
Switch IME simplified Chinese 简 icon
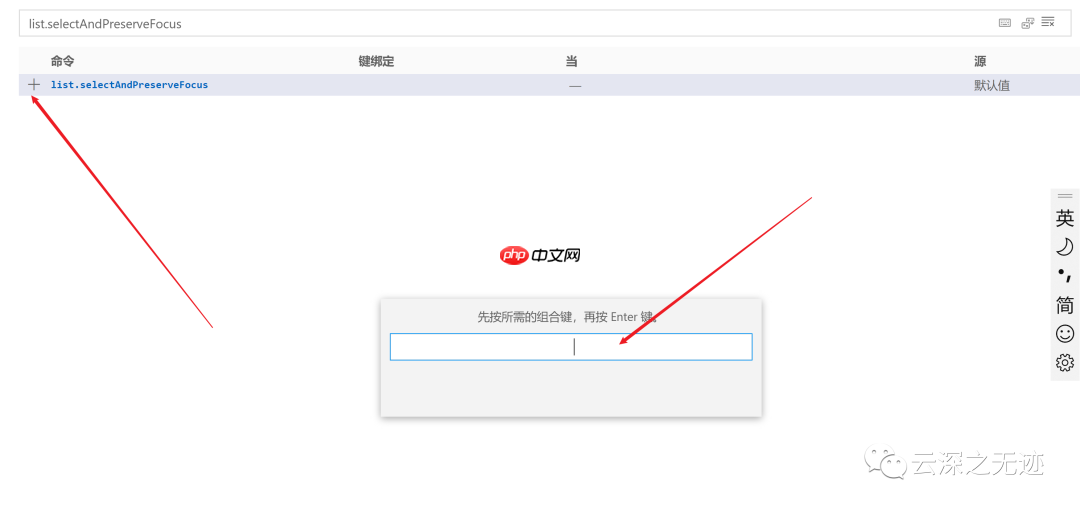click(x=1065, y=304)
